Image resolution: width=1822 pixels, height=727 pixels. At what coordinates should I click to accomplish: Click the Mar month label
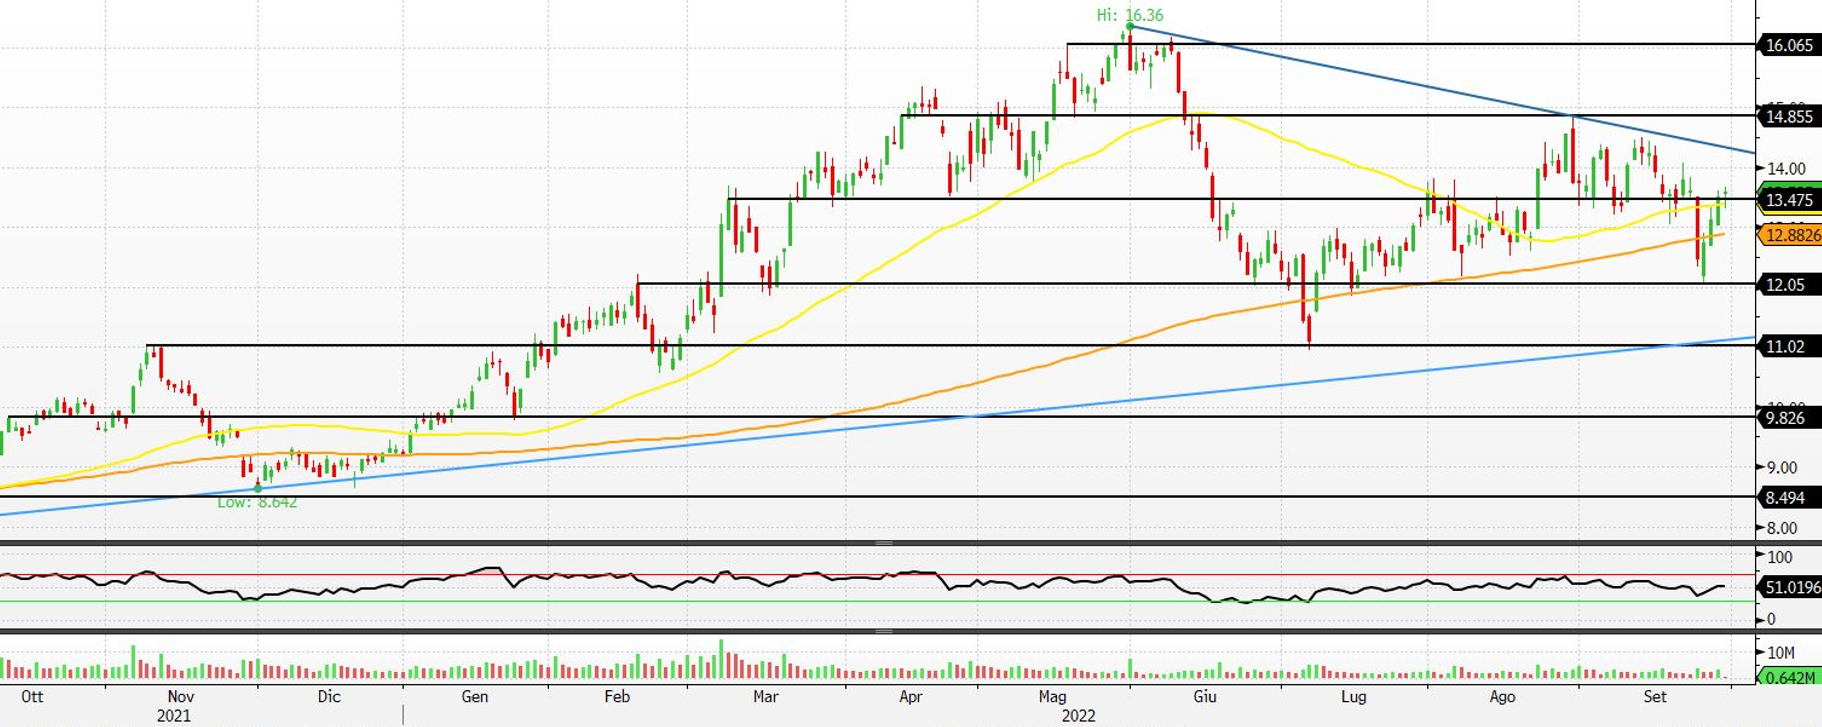[x=765, y=696]
